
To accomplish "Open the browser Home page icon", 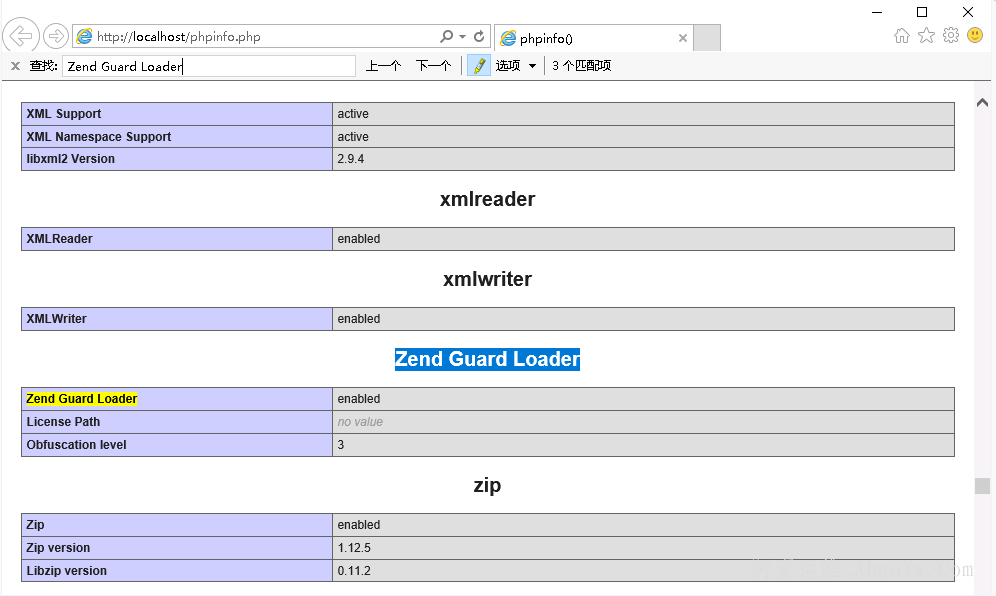I will click(x=902, y=36).
